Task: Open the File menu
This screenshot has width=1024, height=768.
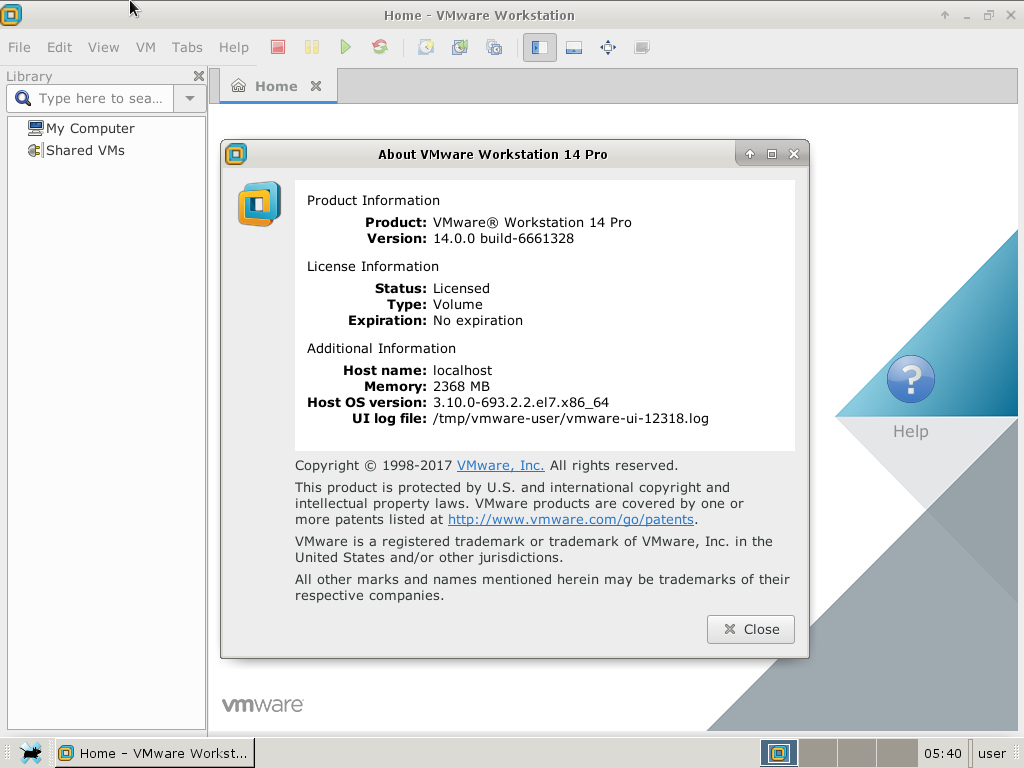Action: click(x=19, y=47)
